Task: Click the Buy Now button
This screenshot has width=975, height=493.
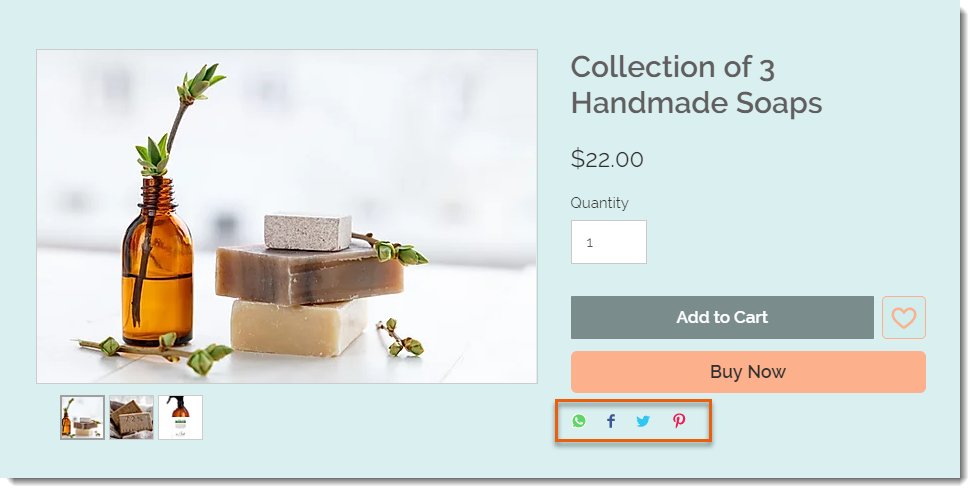Action: [x=748, y=372]
